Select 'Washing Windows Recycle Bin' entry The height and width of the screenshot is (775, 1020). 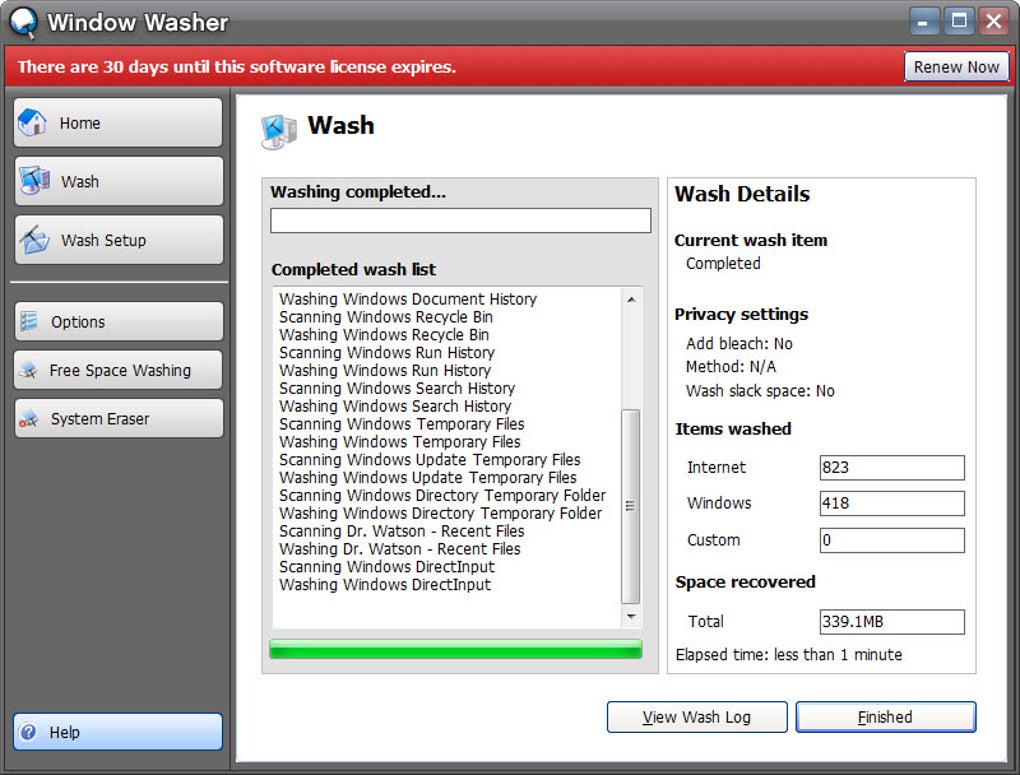coord(384,334)
